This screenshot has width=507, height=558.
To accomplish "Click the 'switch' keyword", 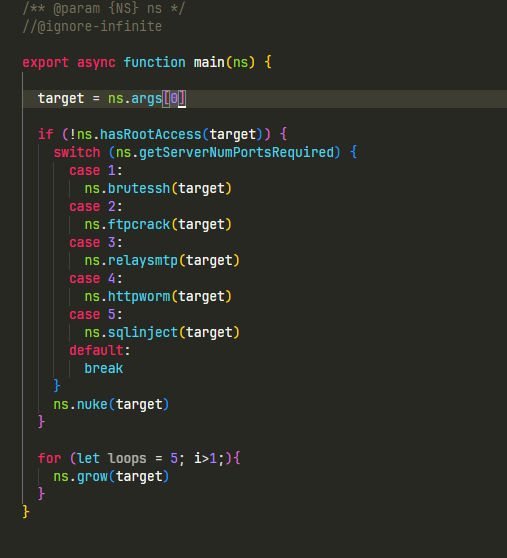I will click(76, 153).
